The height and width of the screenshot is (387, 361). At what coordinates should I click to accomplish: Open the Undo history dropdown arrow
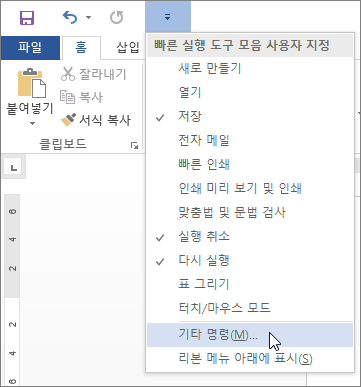[x=88, y=17]
